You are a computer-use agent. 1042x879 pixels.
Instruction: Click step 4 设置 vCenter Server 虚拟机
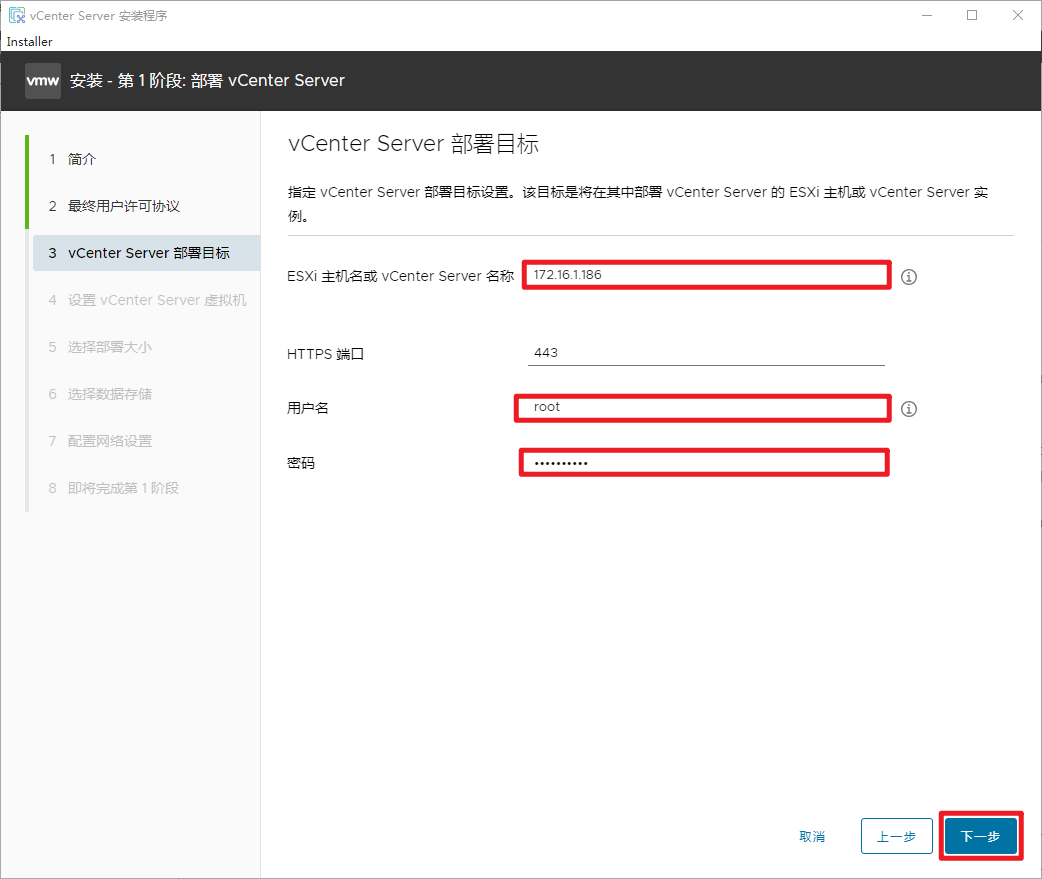click(156, 300)
